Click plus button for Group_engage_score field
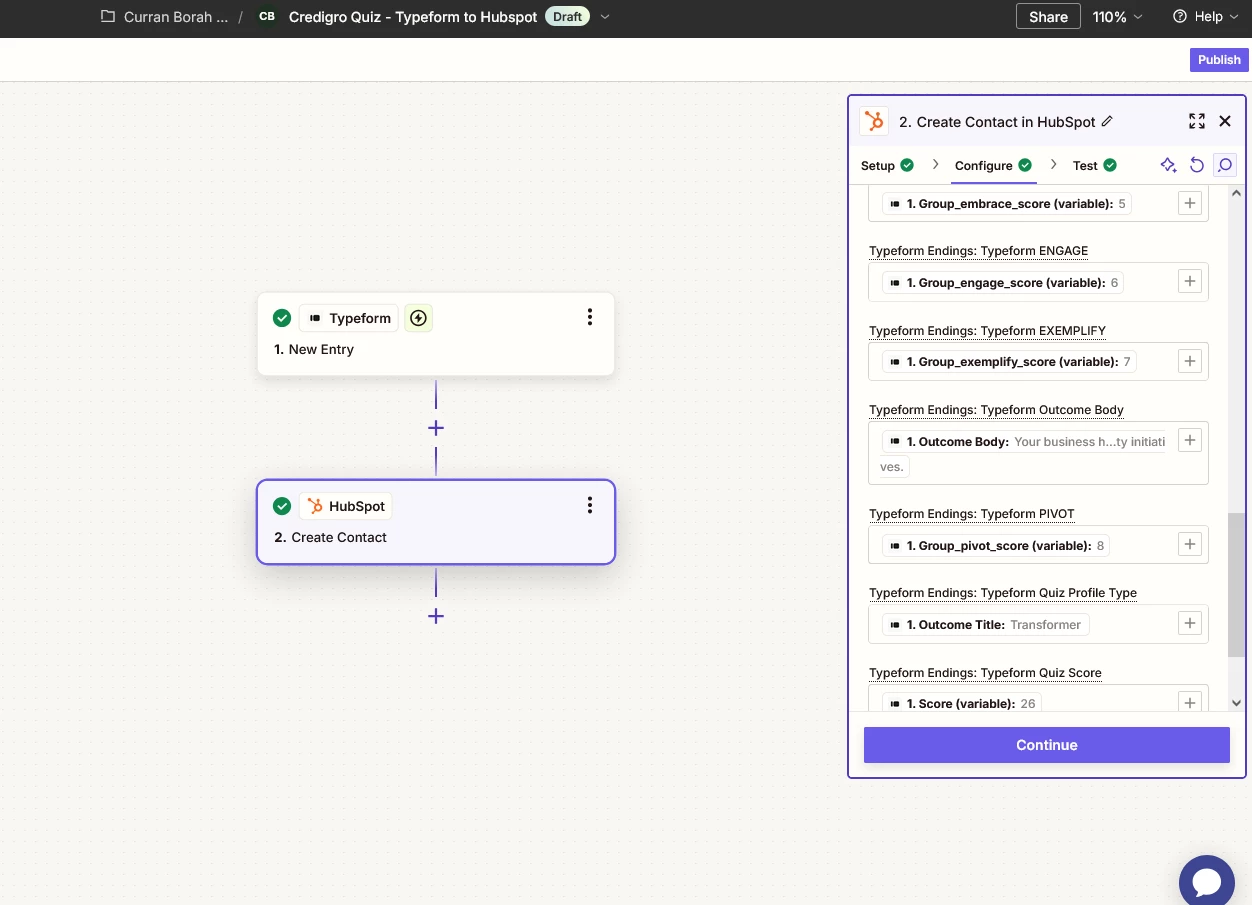The width and height of the screenshot is (1252, 905). pyautogui.click(x=1190, y=282)
